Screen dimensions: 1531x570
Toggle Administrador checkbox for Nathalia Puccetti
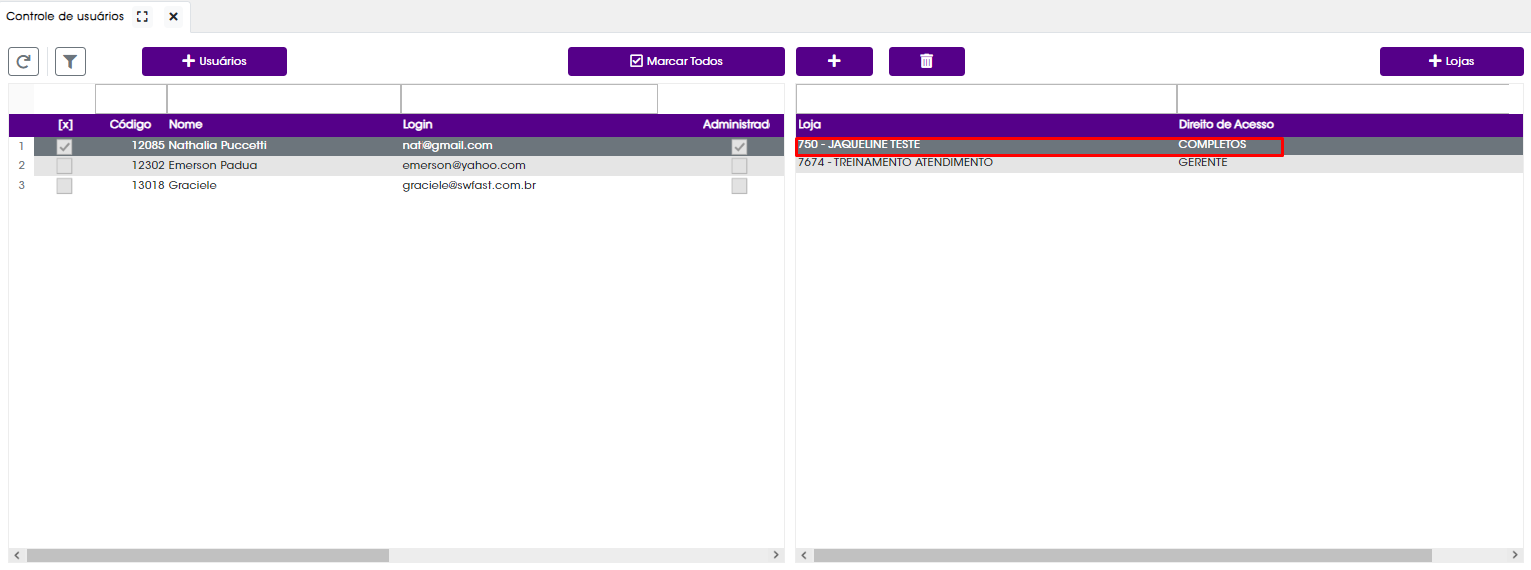click(739, 146)
